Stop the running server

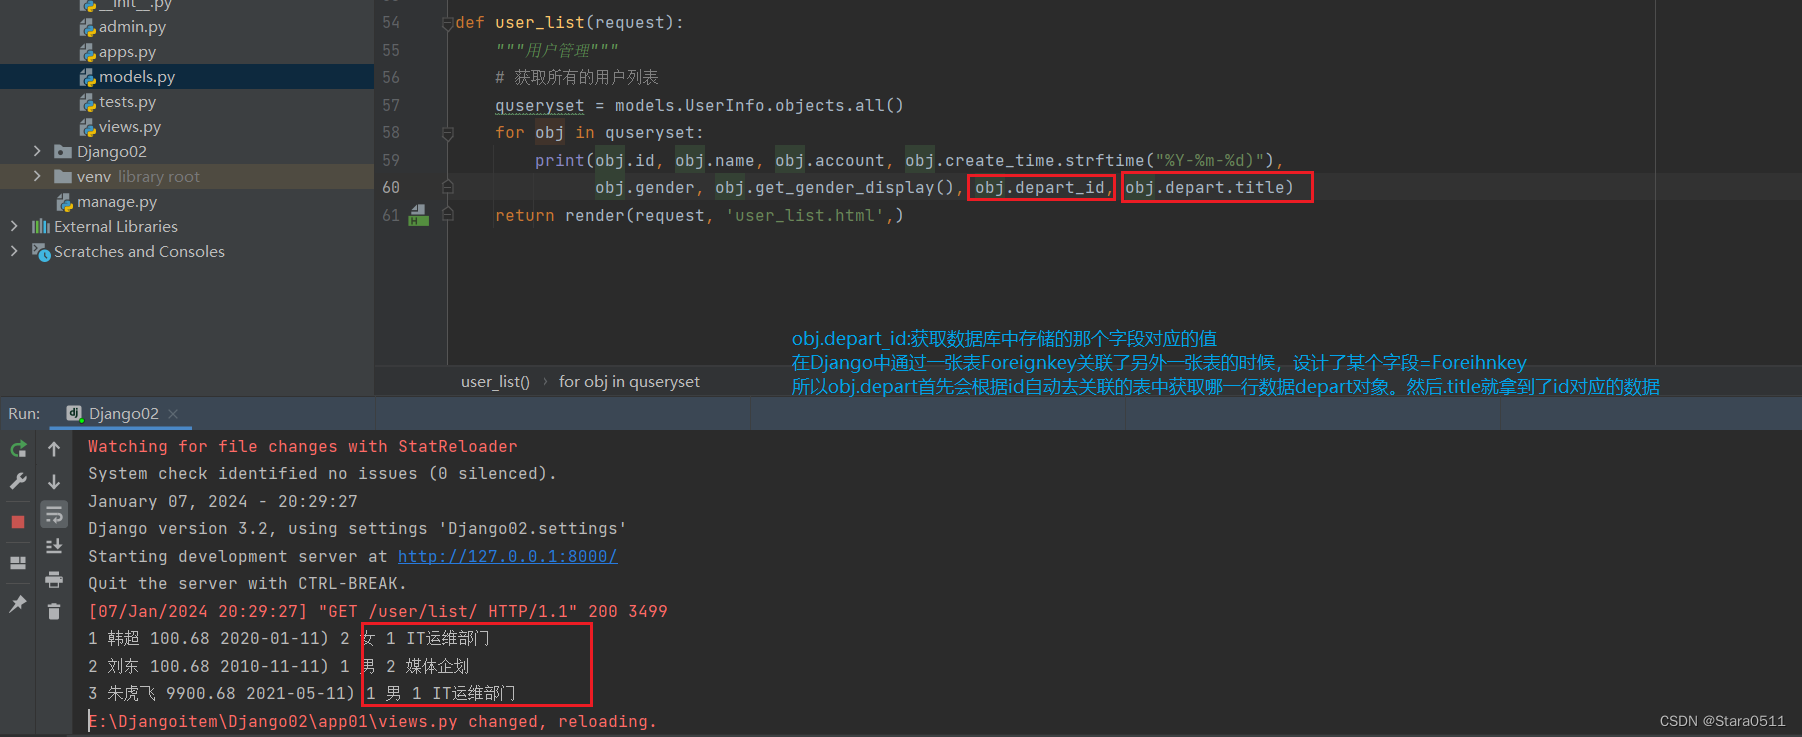tap(18, 522)
